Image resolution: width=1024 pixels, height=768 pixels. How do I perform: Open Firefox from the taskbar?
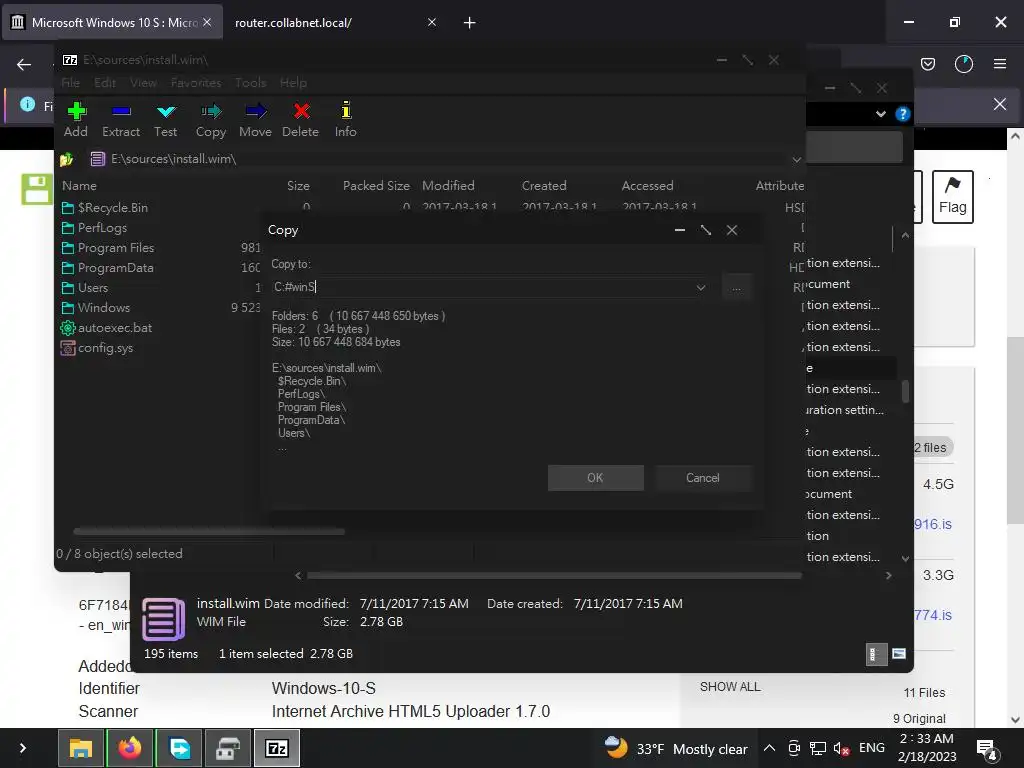(130, 748)
